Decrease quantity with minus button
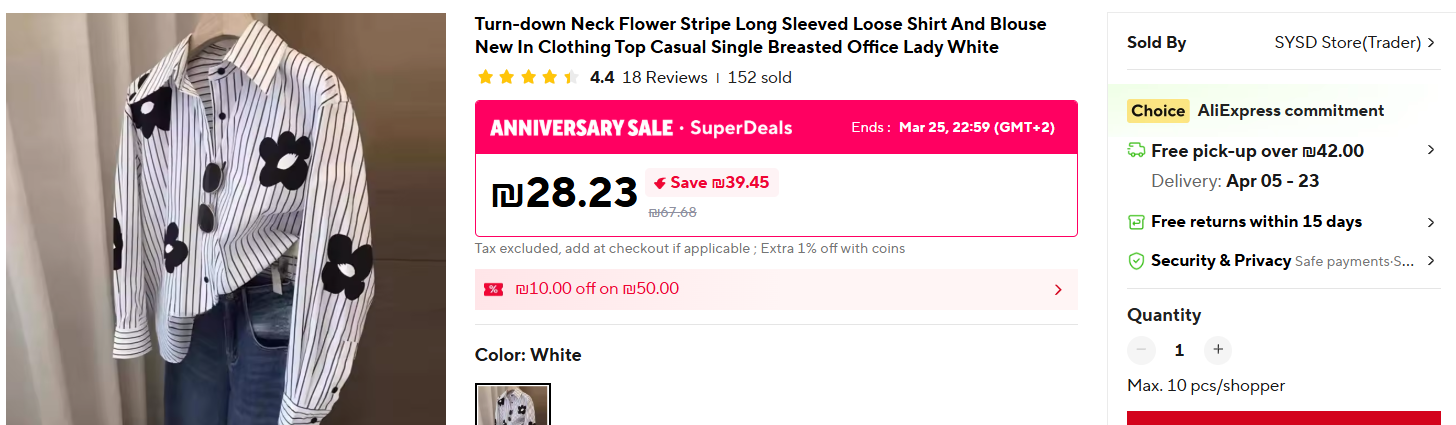Screen dimensions: 1456x425 coord(1141,350)
